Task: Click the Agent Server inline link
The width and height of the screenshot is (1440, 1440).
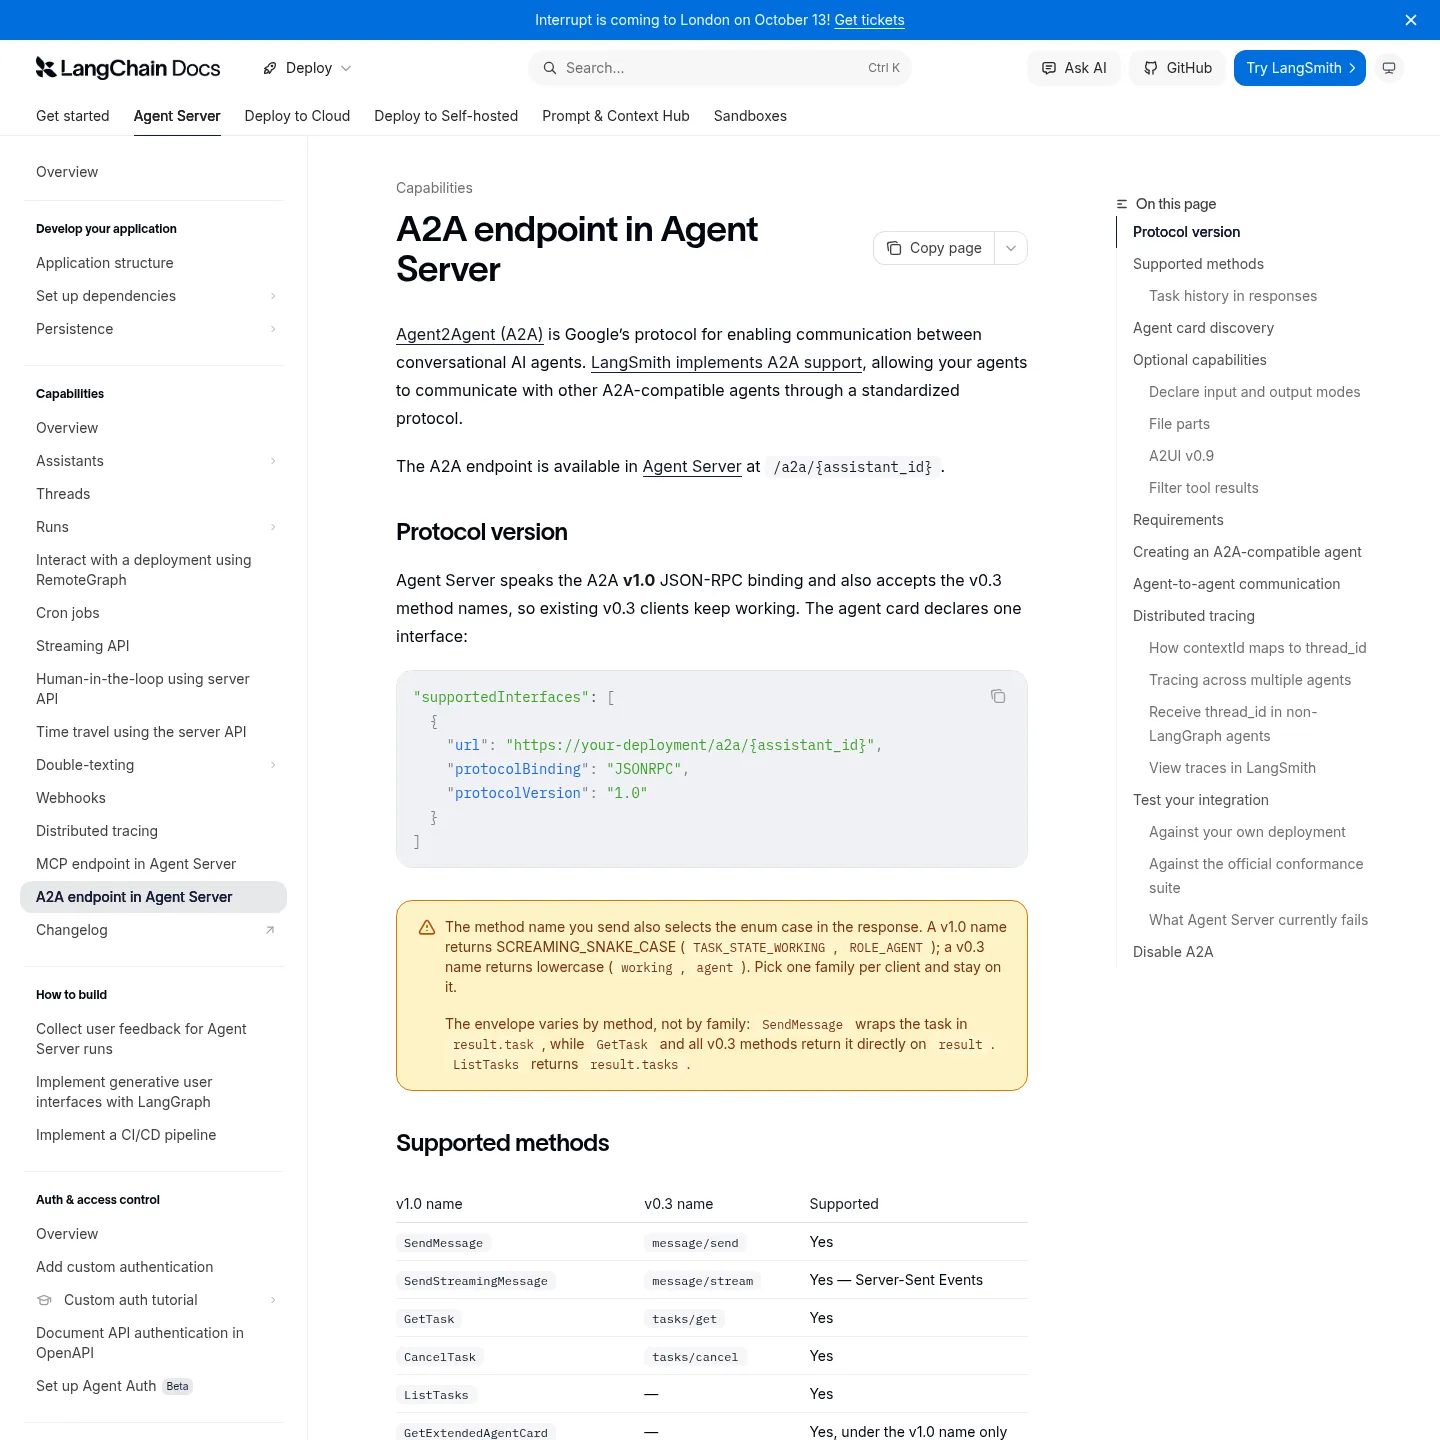Action: click(692, 466)
